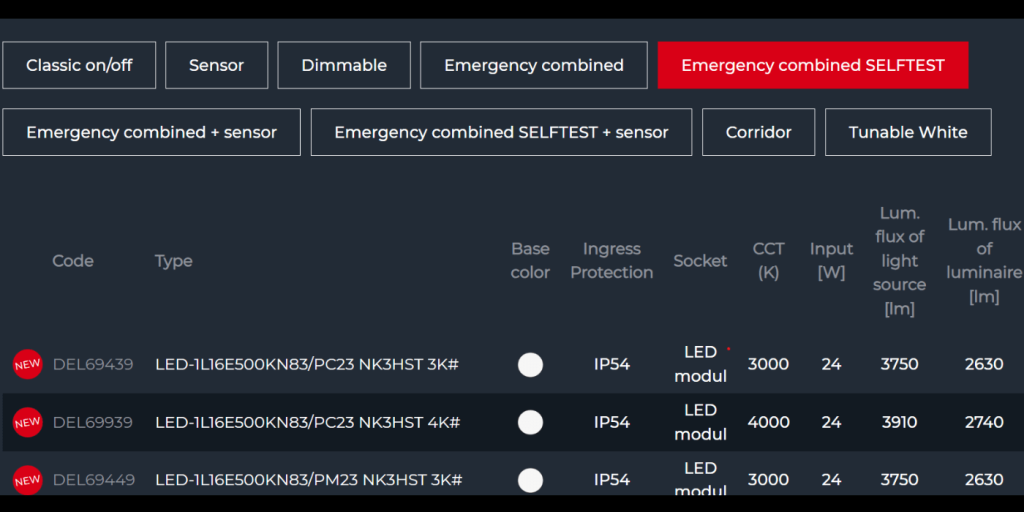Choose the Dimmable option

coord(344,65)
